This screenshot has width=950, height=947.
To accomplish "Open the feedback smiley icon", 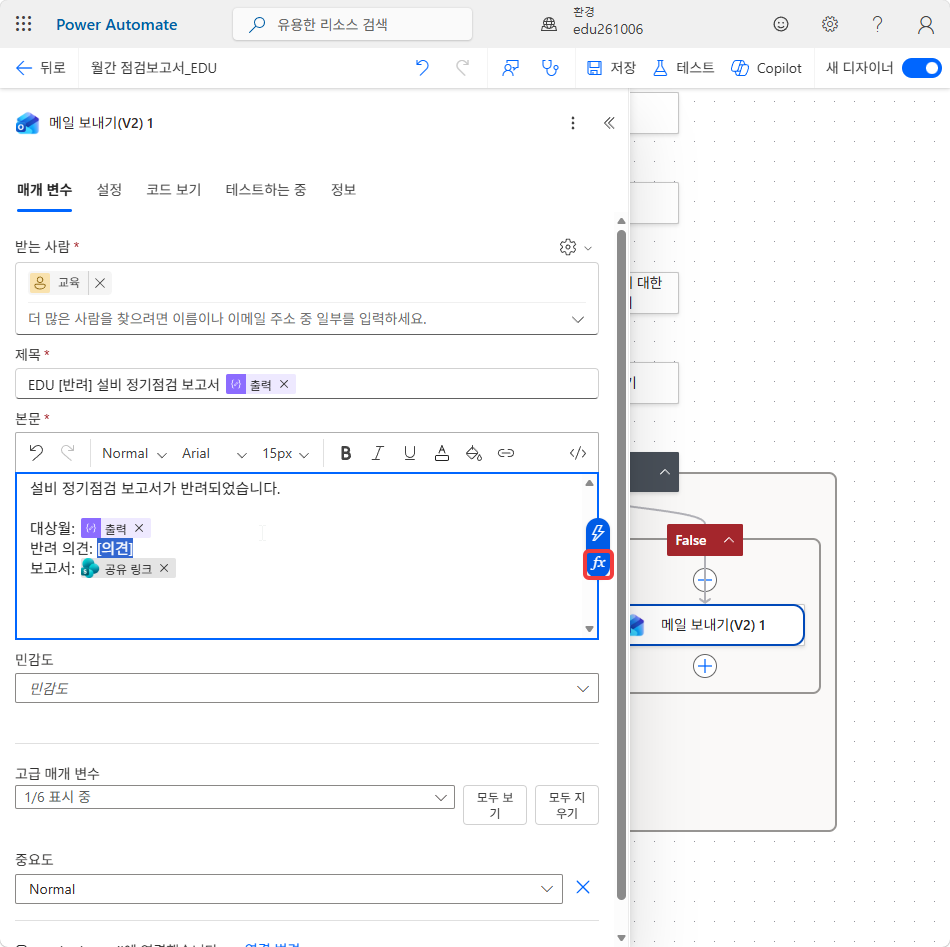I will click(781, 24).
